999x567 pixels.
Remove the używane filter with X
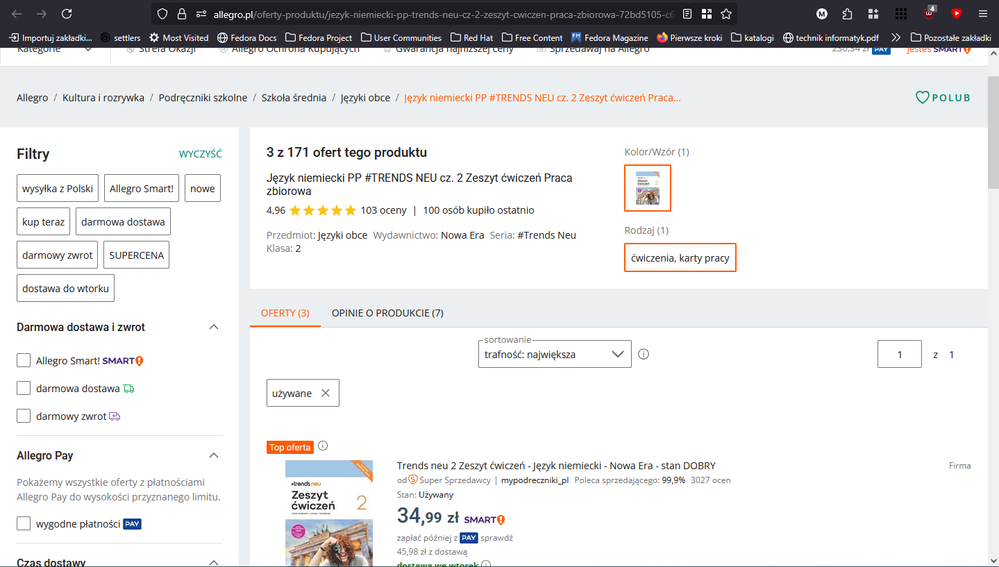point(326,393)
